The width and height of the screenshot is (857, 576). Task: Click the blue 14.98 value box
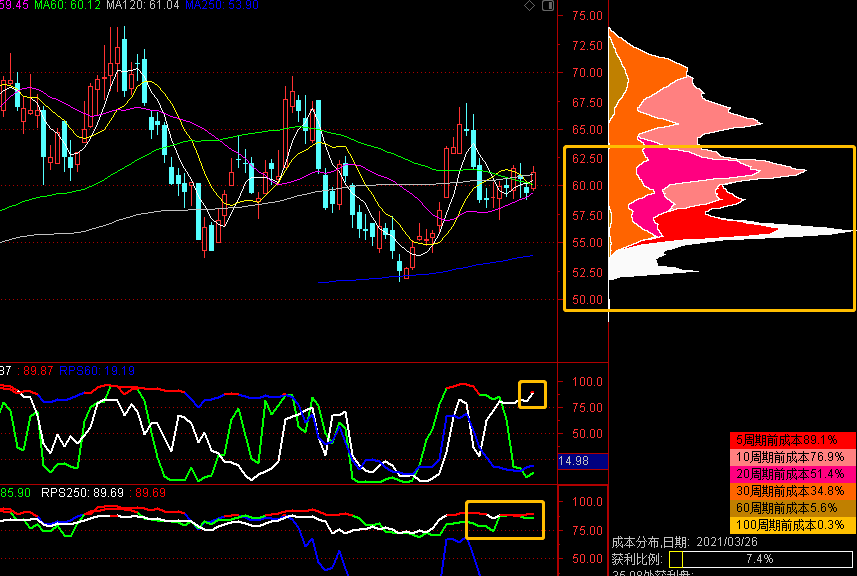click(583, 461)
